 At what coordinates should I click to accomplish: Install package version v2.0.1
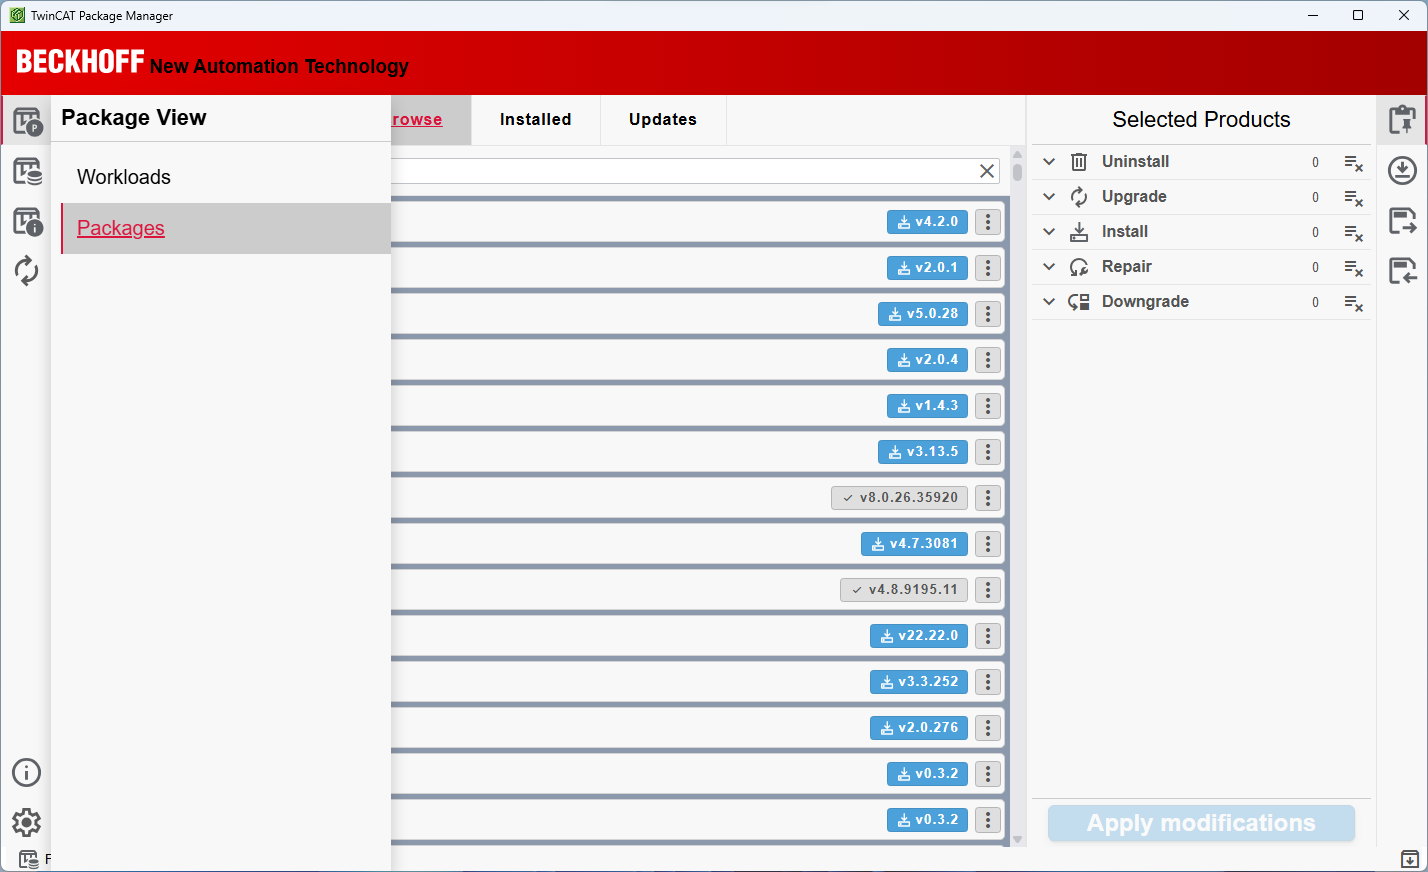(927, 268)
